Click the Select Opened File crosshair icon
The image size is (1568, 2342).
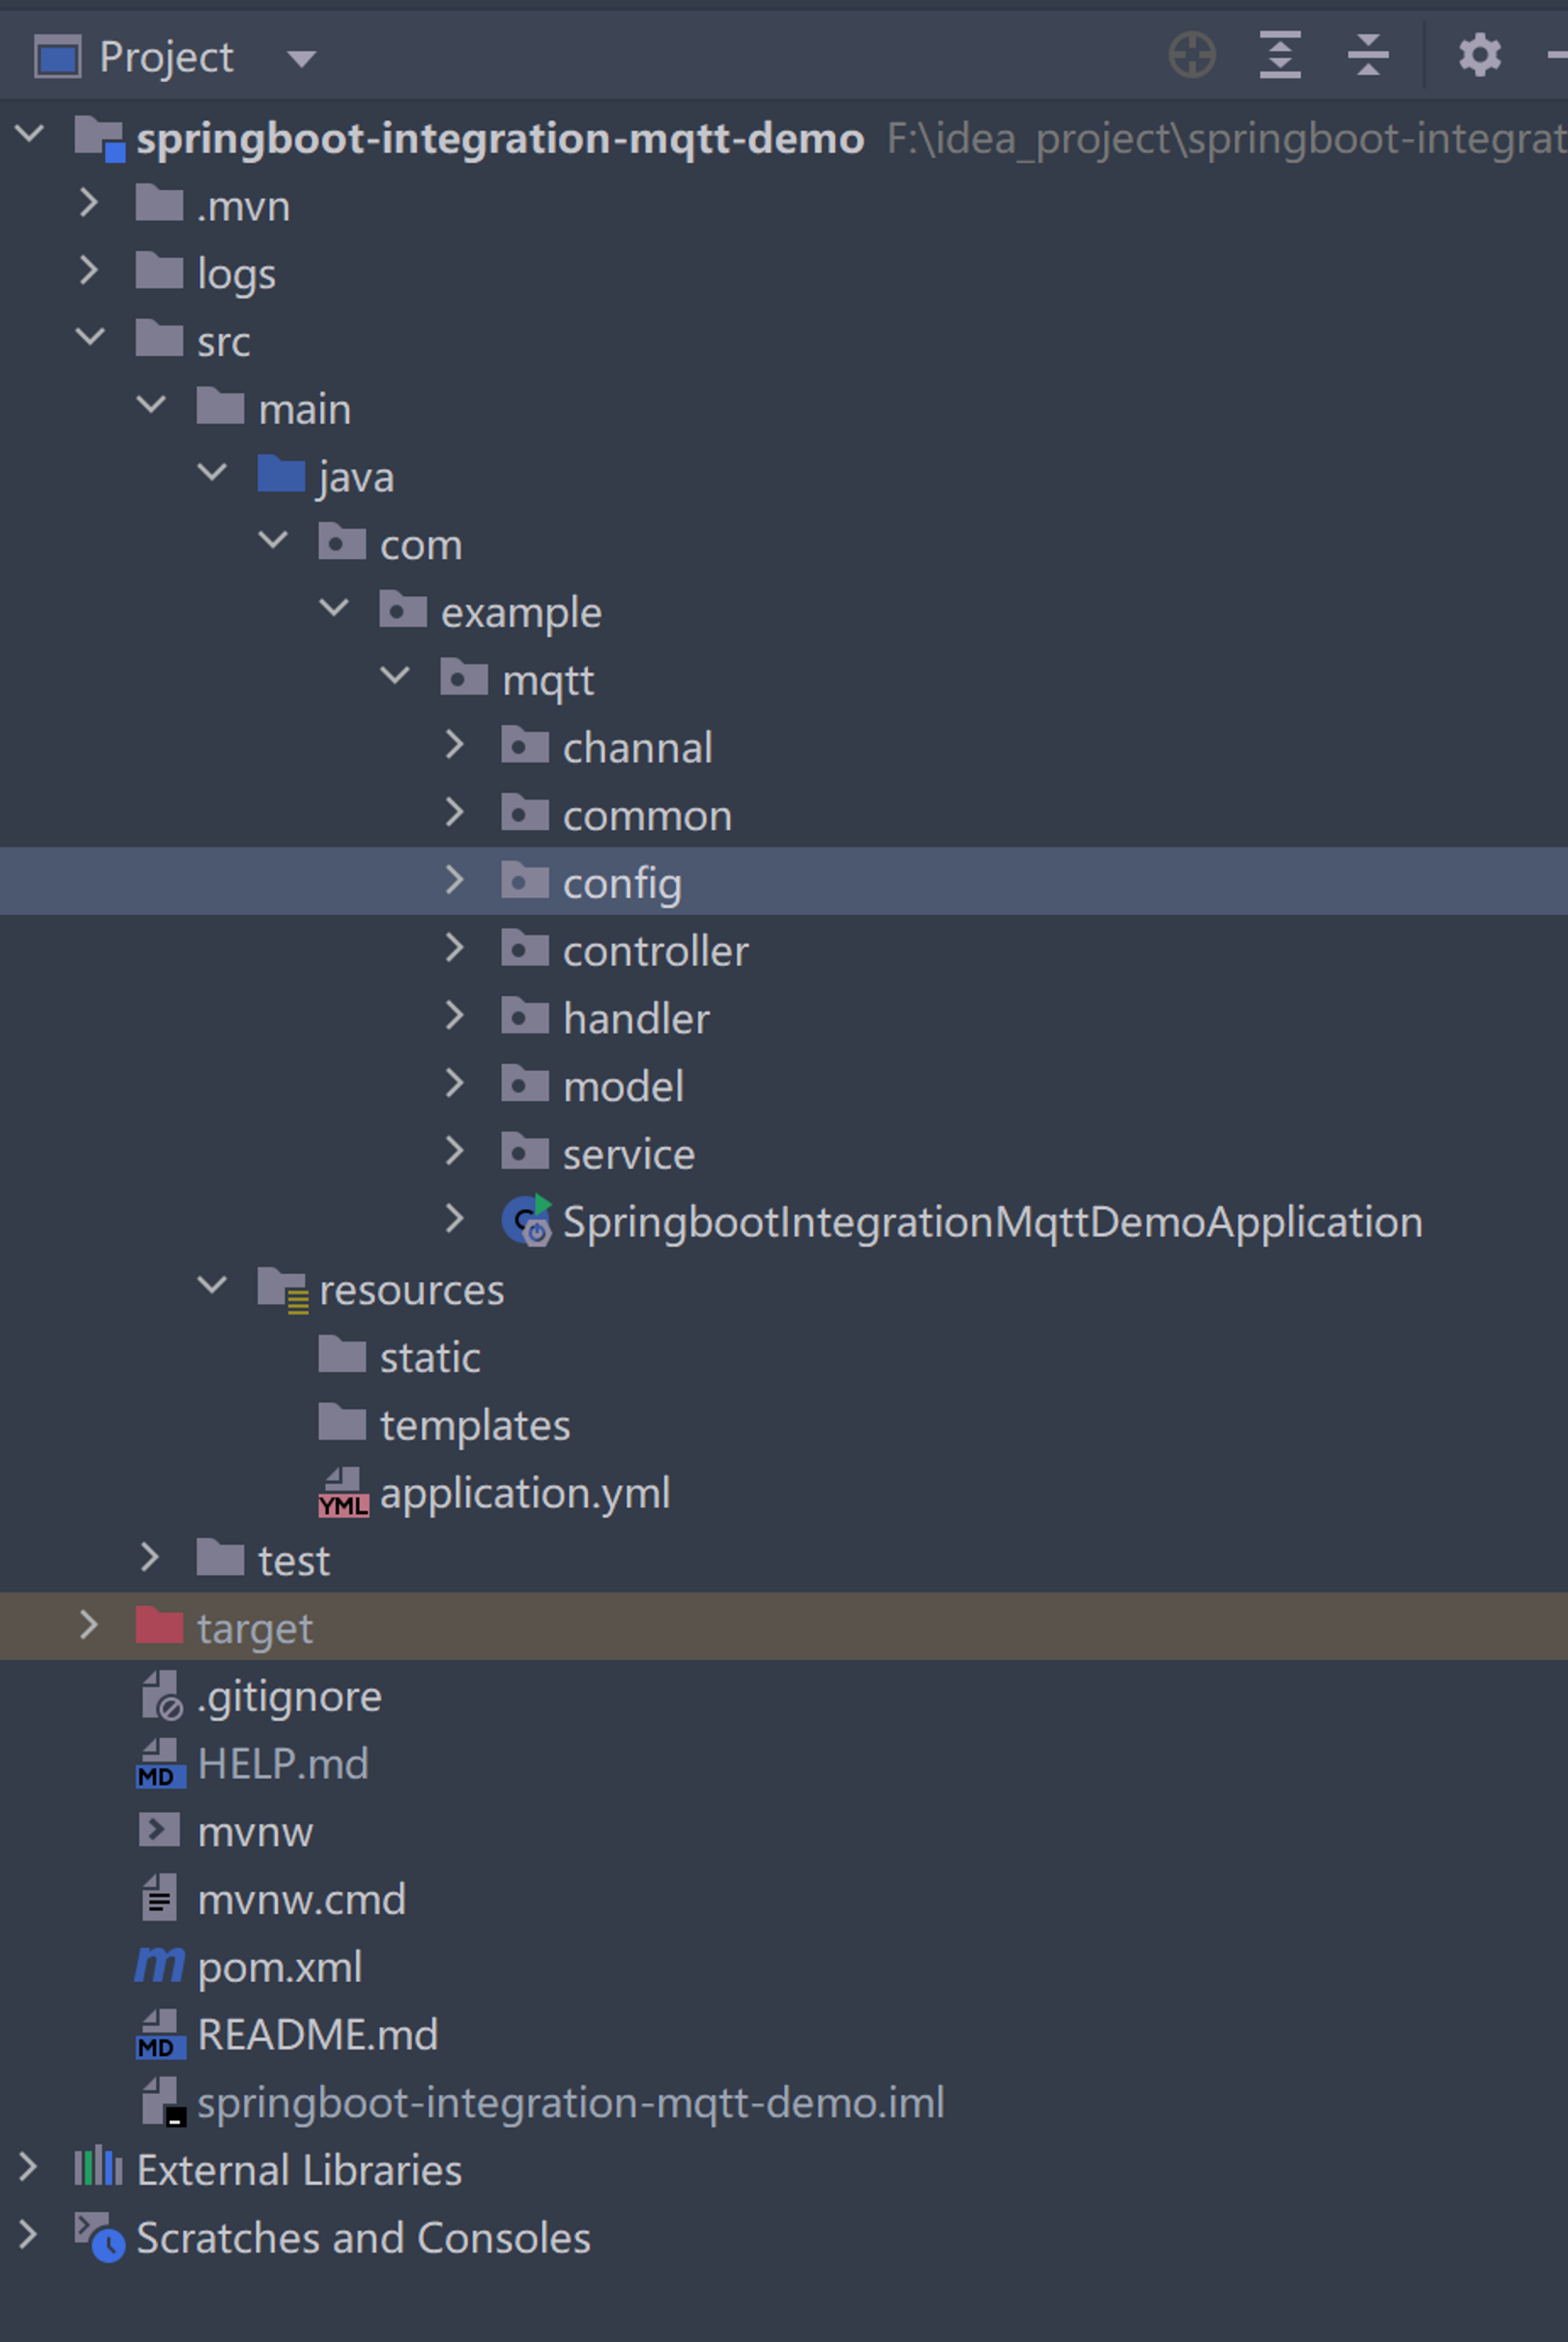click(1192, 55)
